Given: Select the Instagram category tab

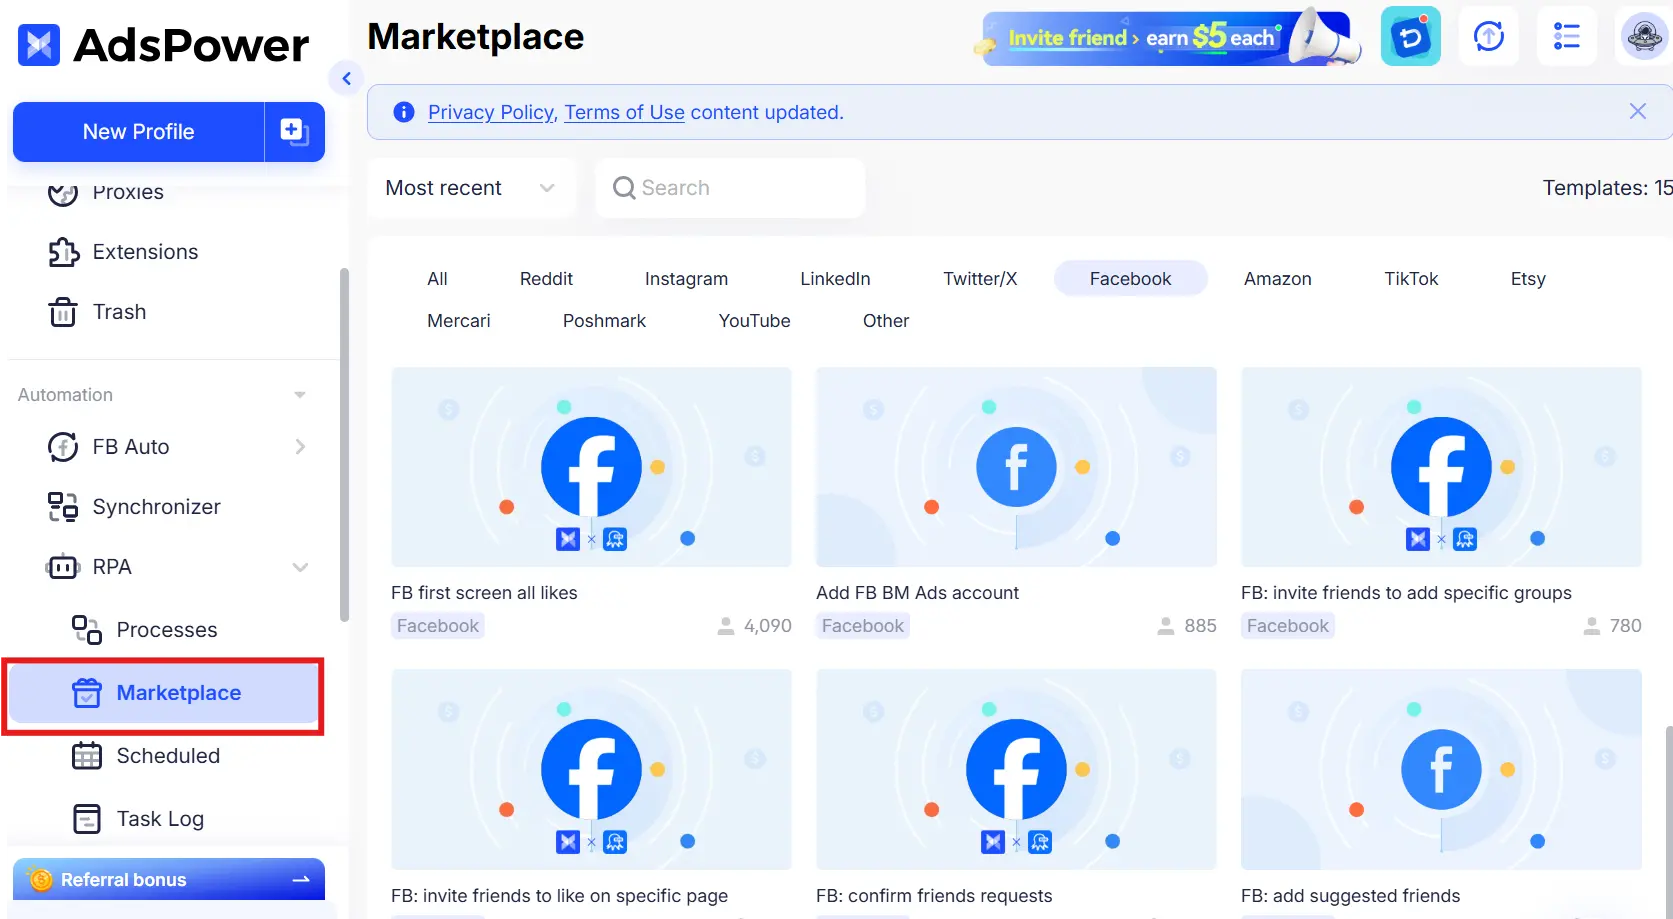Looking at the screenshot, I should click(686, 279).
